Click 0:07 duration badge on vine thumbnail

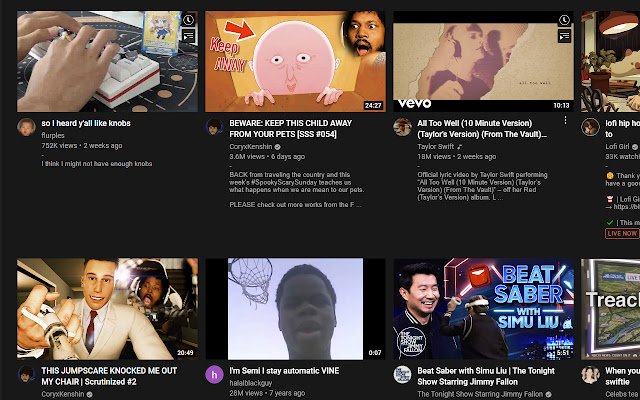coord(375,353)
